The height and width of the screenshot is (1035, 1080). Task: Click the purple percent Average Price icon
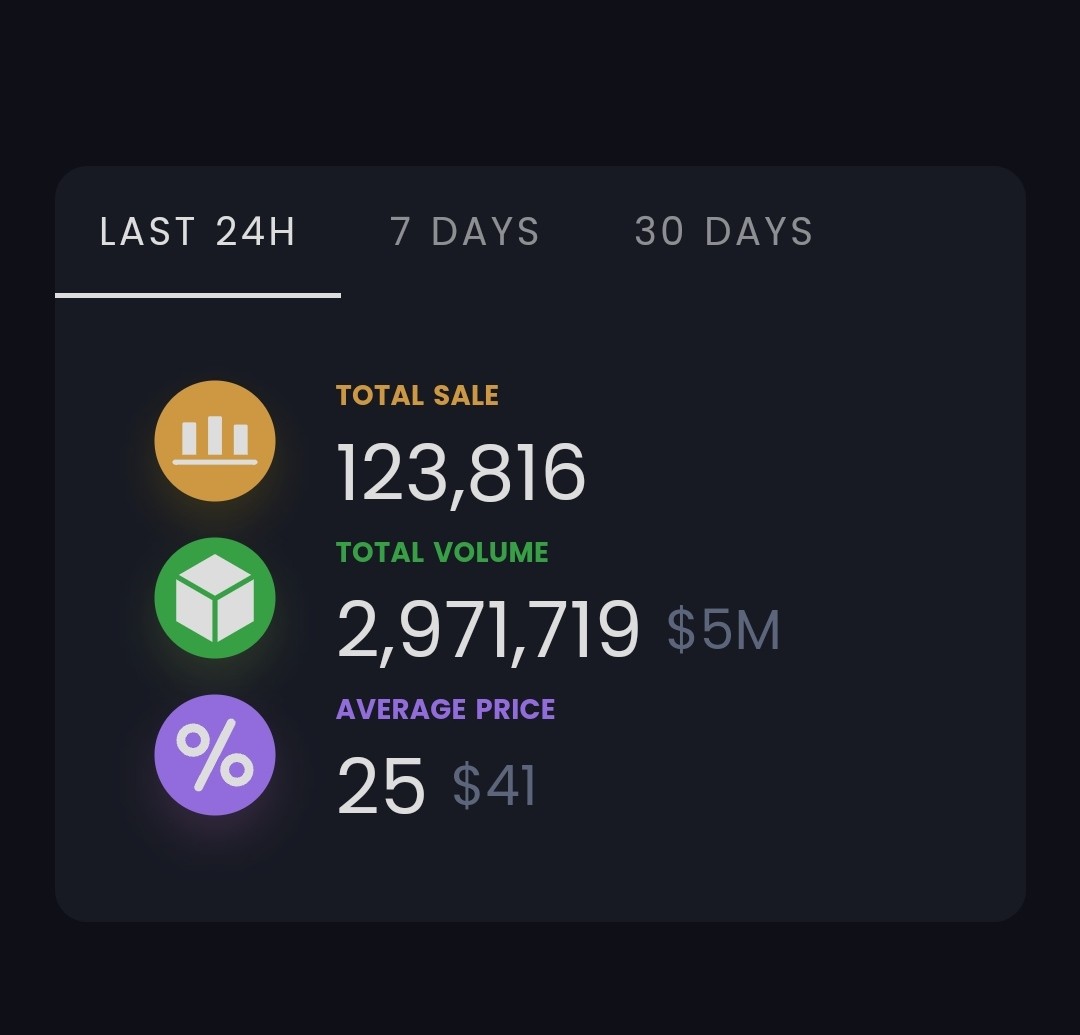click(215, 755)
